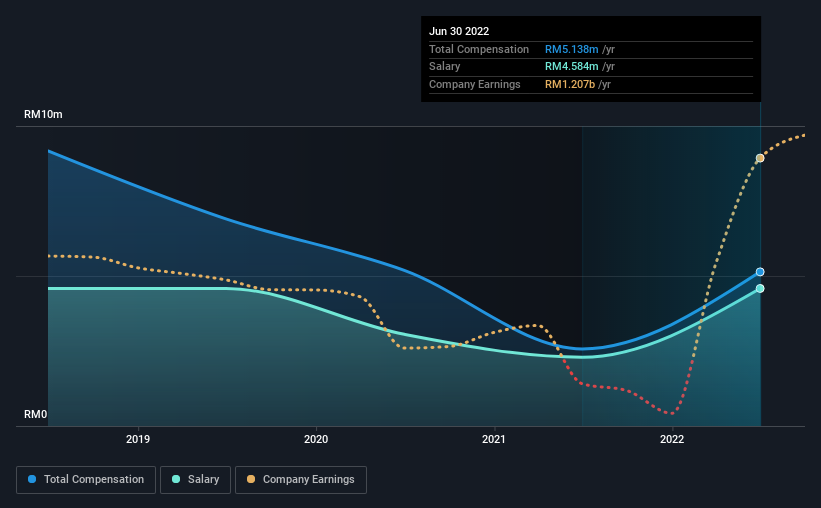Click the tooltip's Salary row label
This screenshot has height=508, width=821.
tap(445, 67)
